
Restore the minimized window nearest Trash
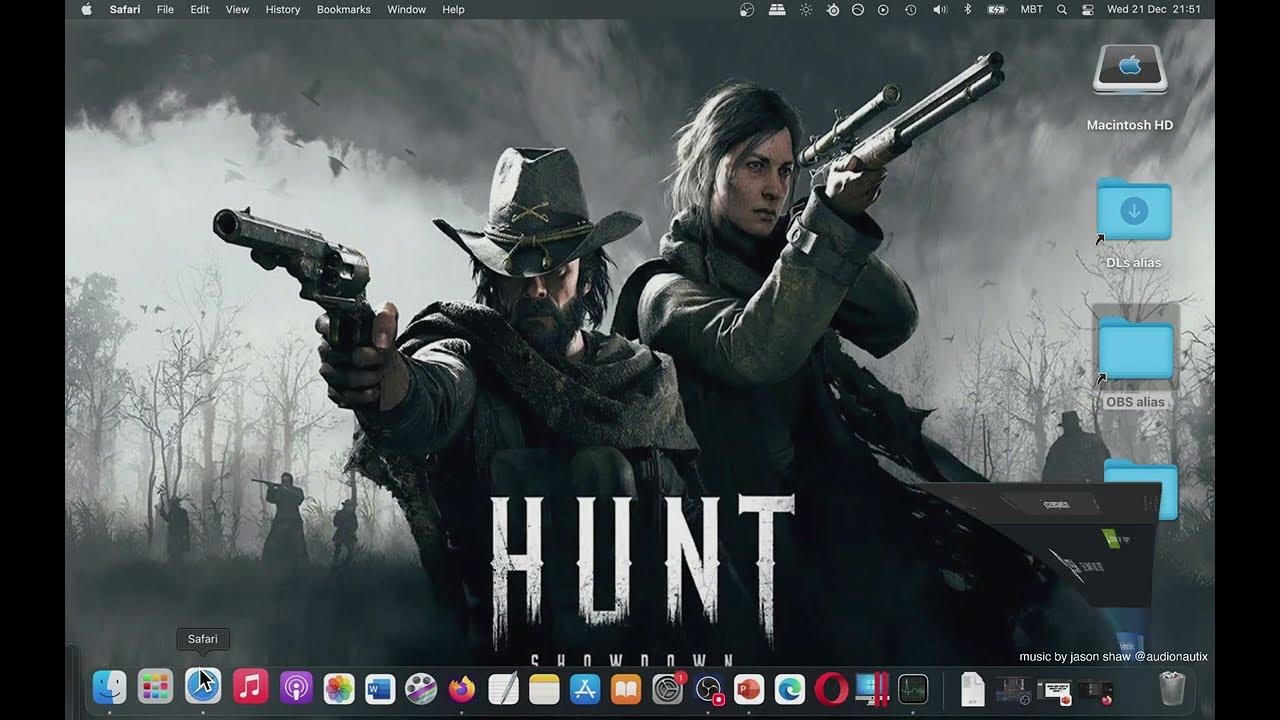[x=1095, y=690]
